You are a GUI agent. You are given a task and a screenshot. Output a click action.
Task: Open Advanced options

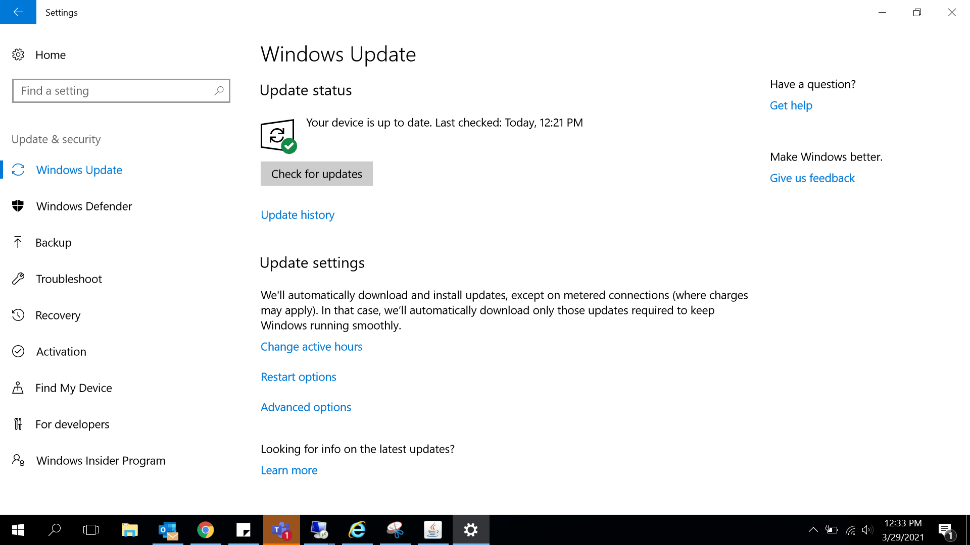coord(306,407)
